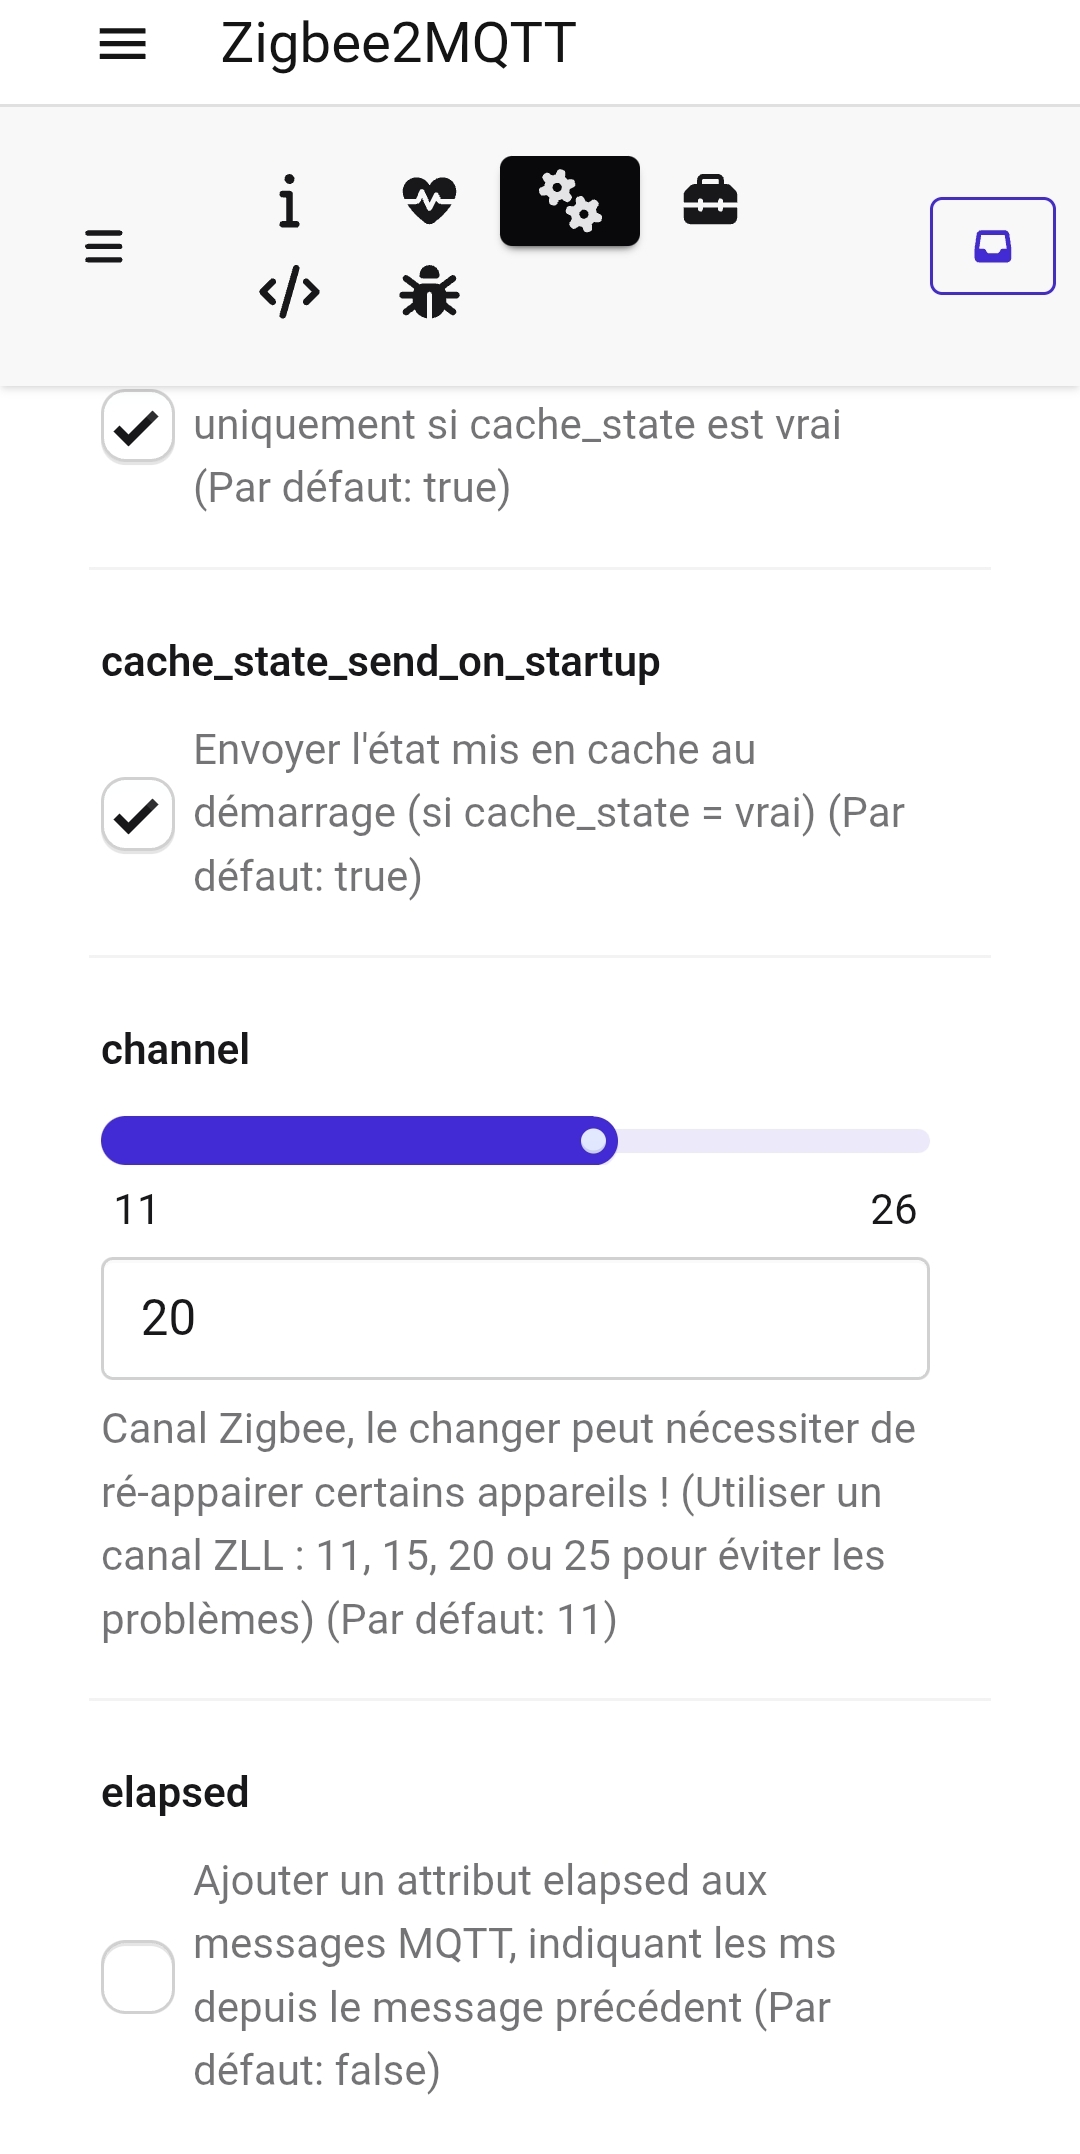Expand the secondary settings sidebar menu
The image size is (1080, 2154).
(104, 246)
